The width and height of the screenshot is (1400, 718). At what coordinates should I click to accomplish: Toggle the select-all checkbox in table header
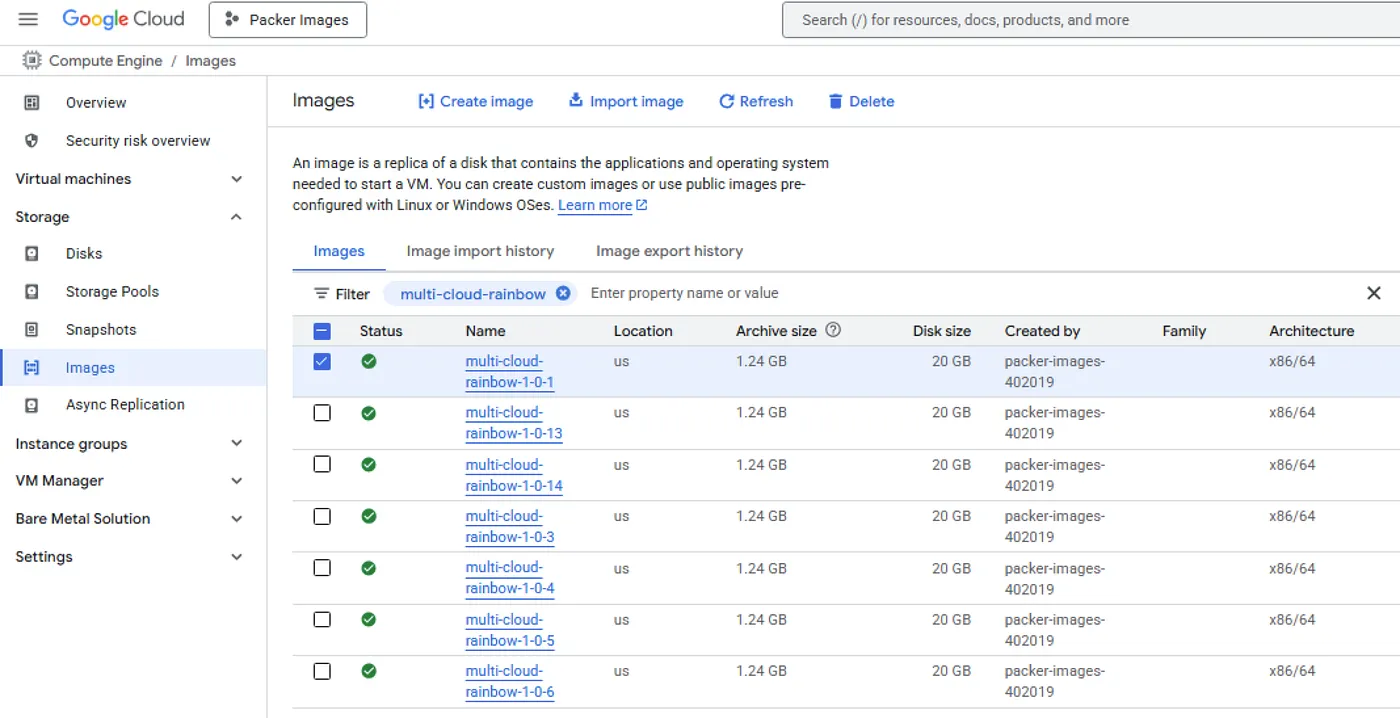[322, 331]
